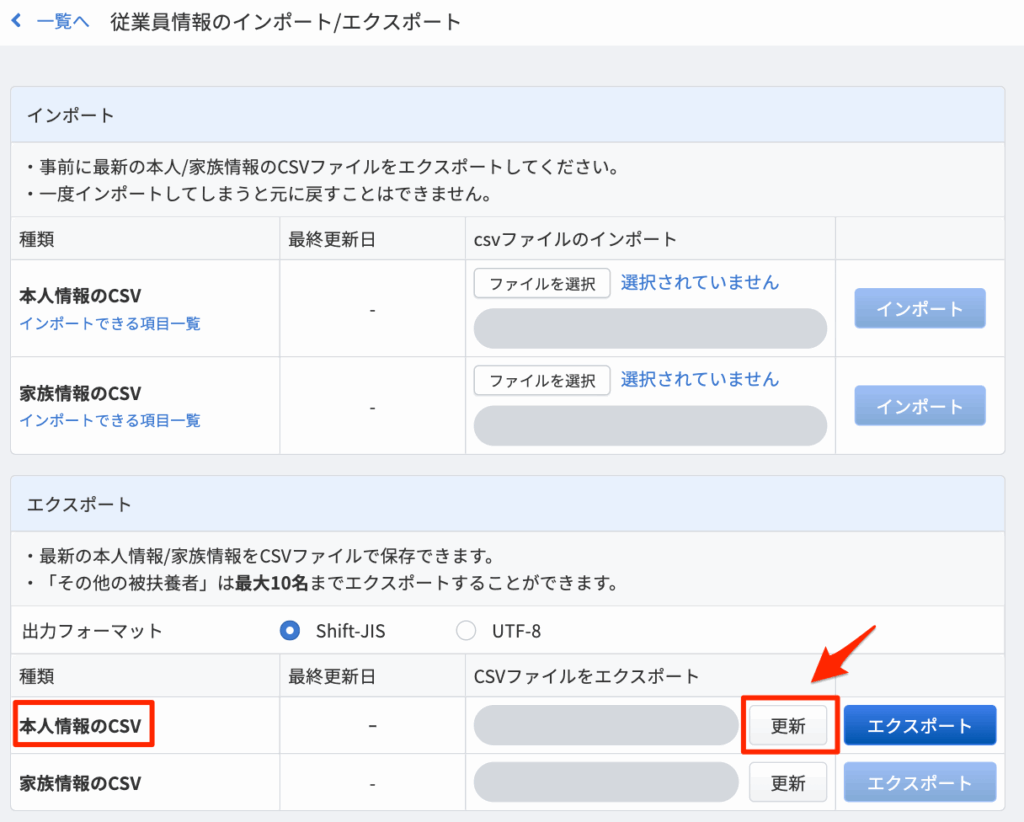Click 選択されていません text in 本人情報 row
The image size is (1024, 822).
(x=699, y=282)
